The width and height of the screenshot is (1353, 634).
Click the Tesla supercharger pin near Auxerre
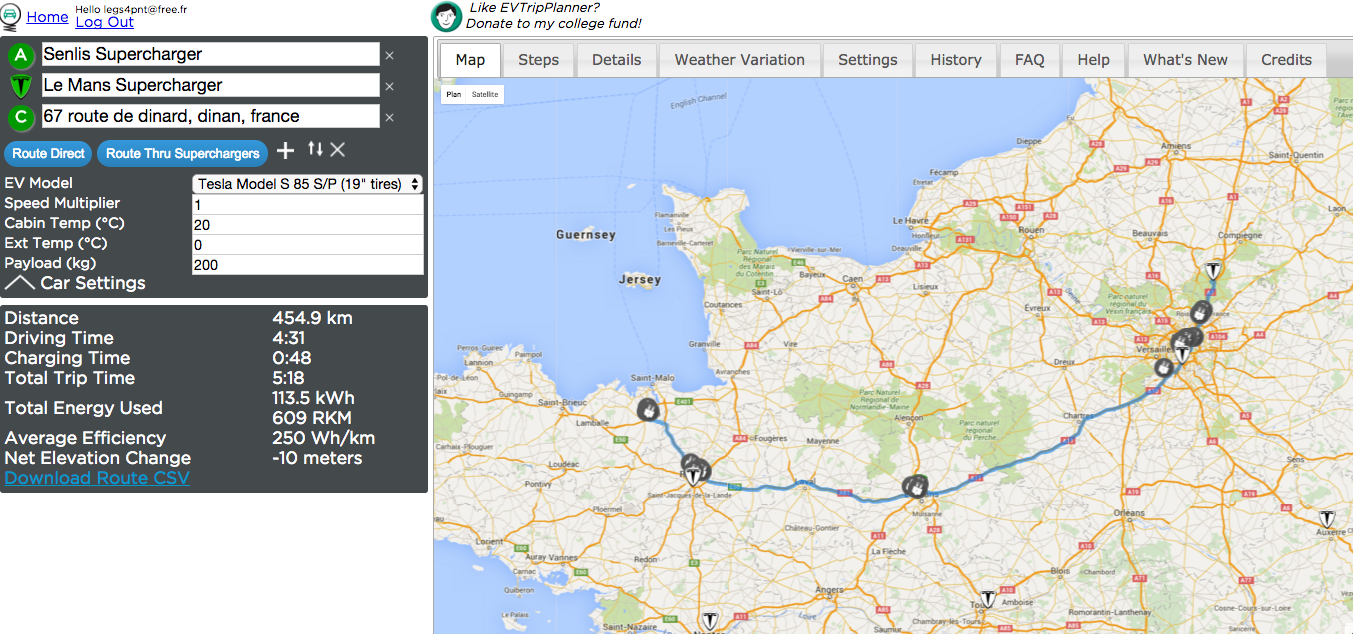click(1328, 519)
